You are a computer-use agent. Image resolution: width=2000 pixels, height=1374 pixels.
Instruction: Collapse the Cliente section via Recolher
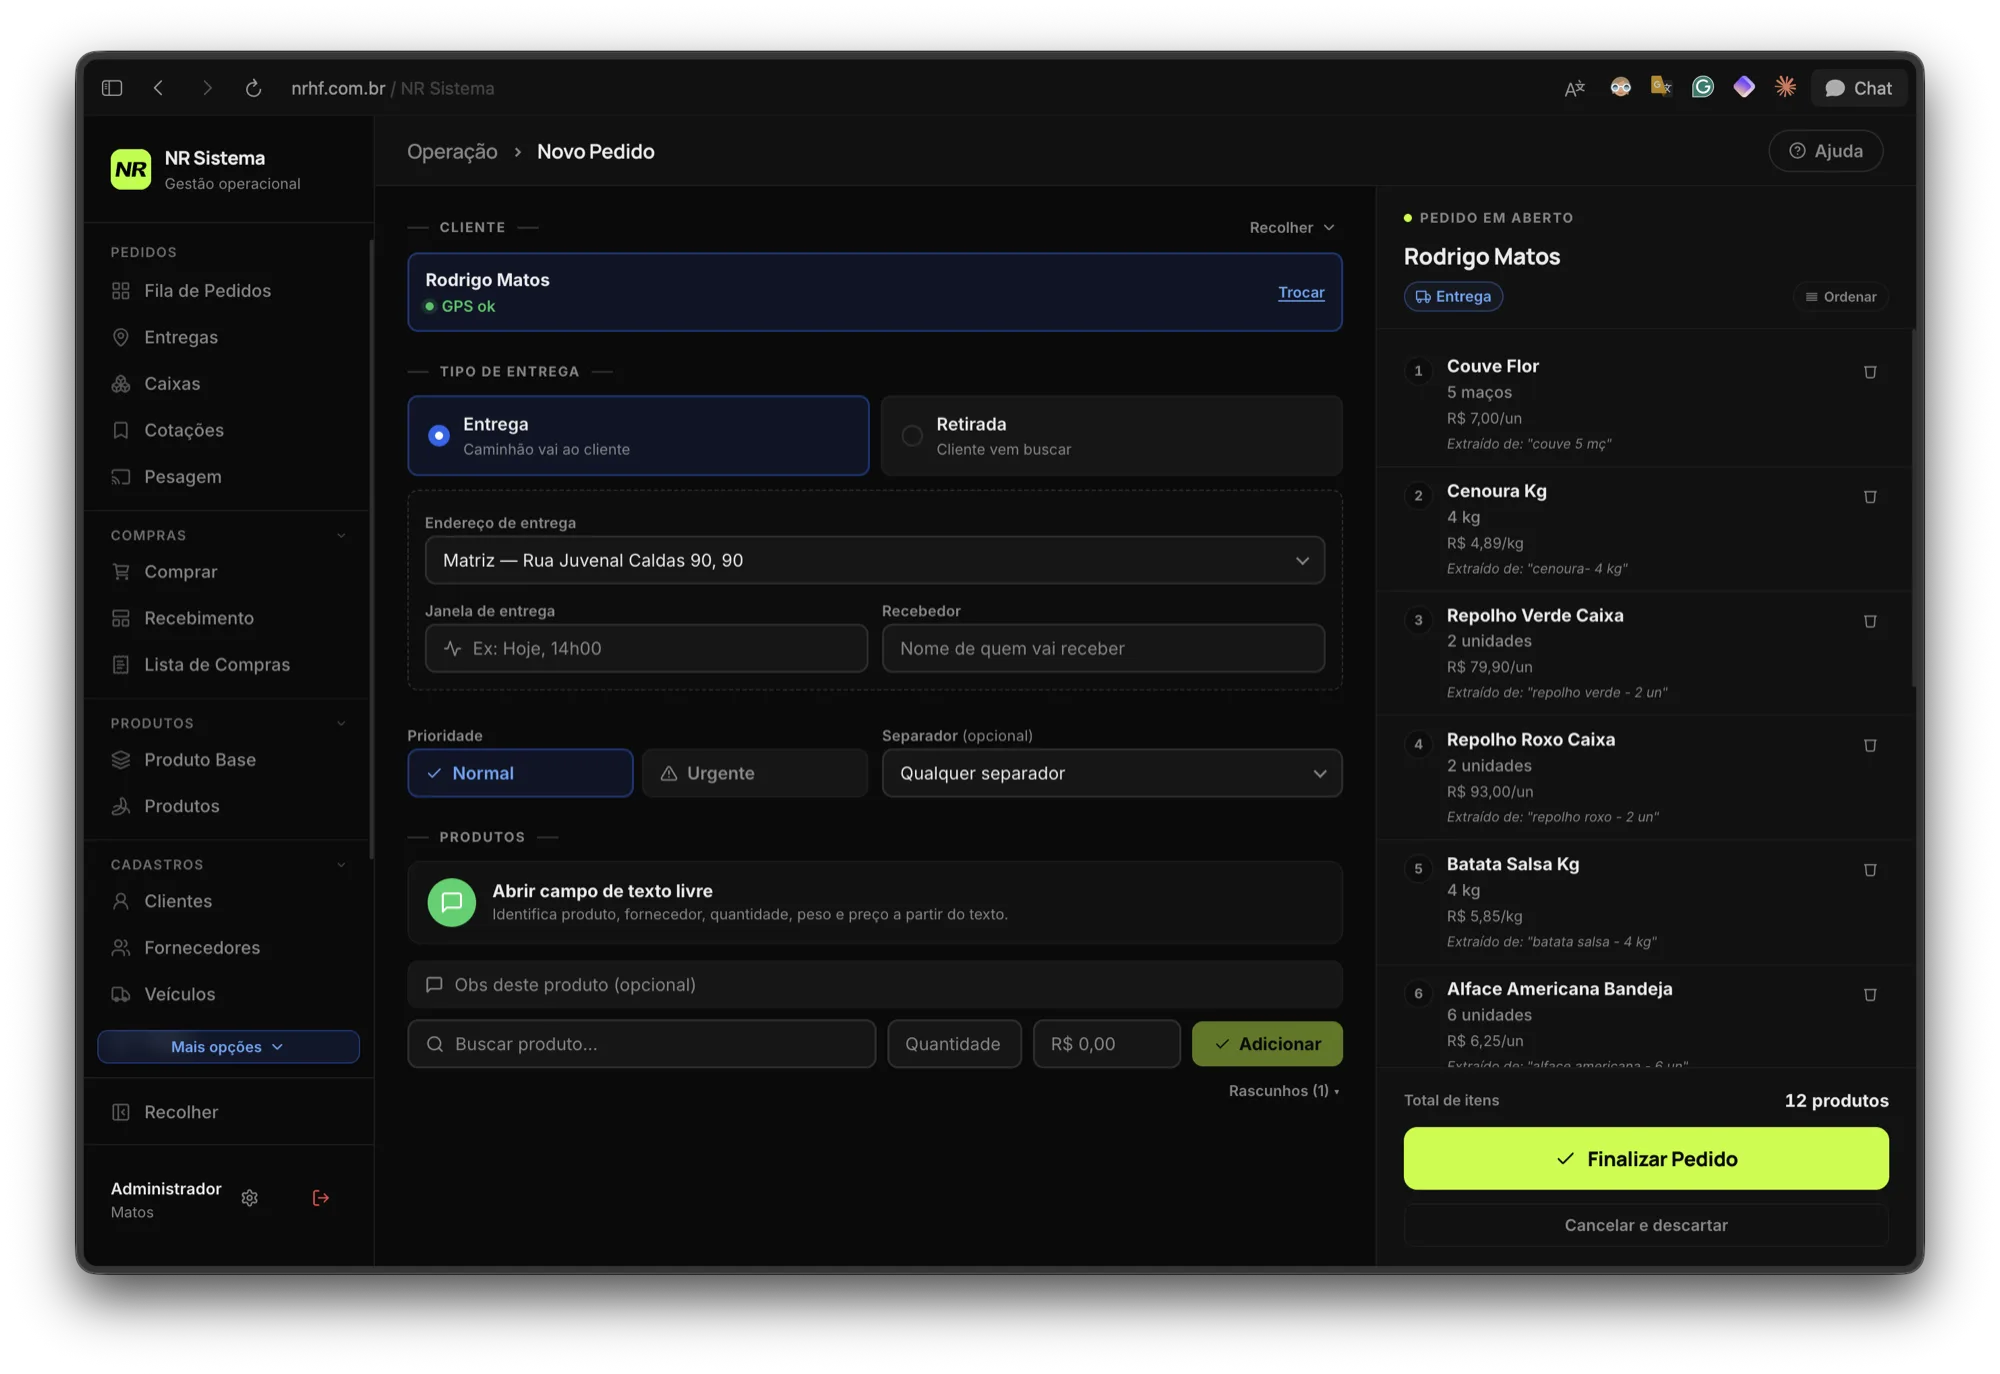coord(1291,228)
